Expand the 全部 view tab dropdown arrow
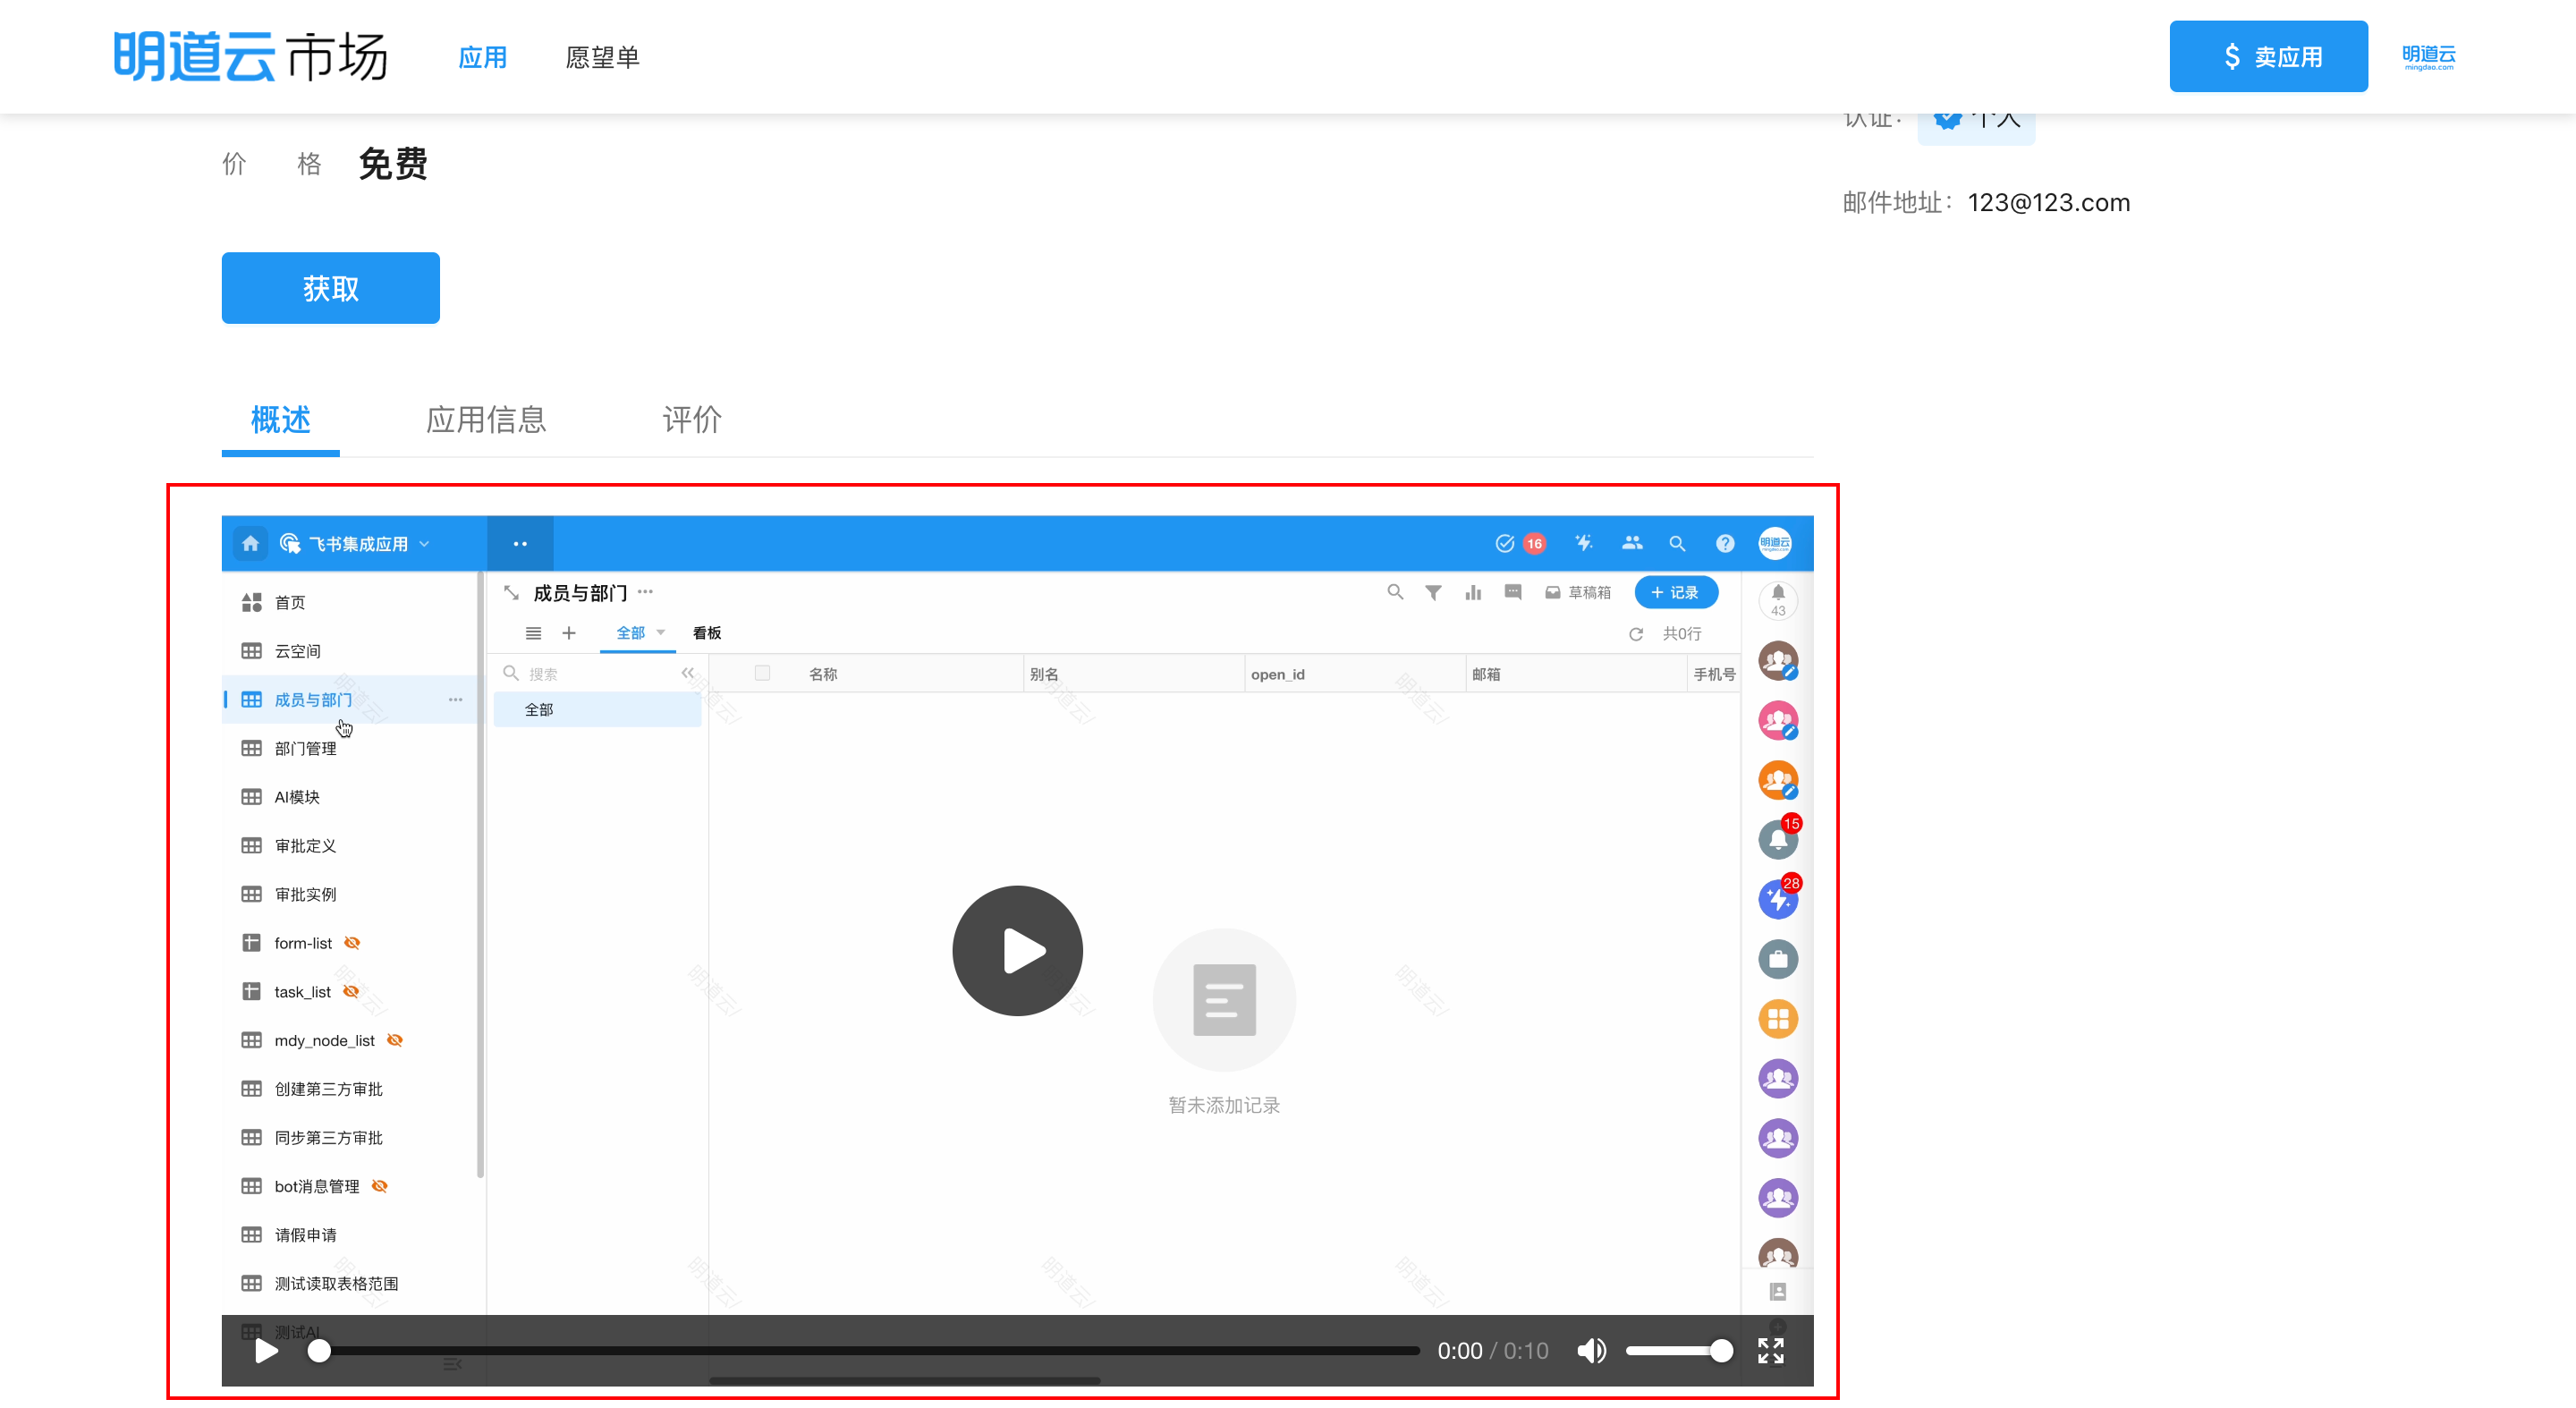The height and width of the screenshot is (1408, 2576). (x=661, y=633)
